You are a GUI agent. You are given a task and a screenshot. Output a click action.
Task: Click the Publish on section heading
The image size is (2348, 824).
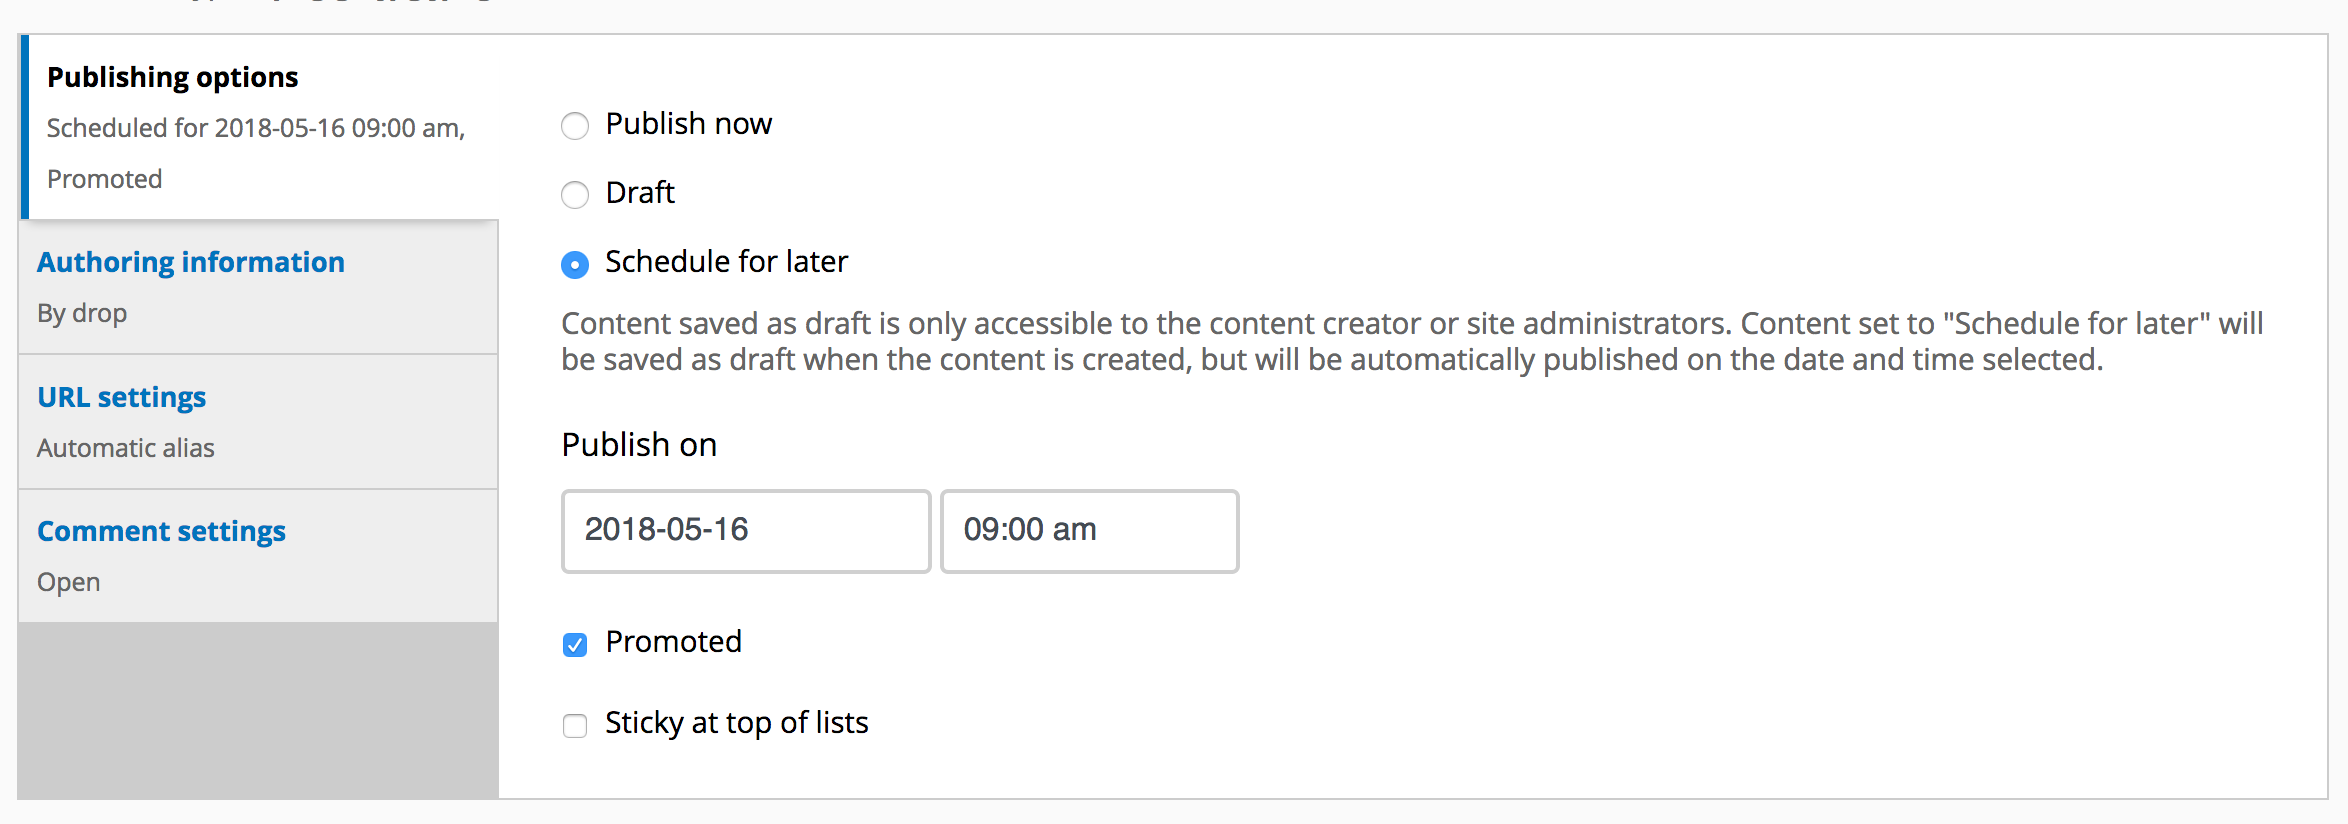point(639,445)
